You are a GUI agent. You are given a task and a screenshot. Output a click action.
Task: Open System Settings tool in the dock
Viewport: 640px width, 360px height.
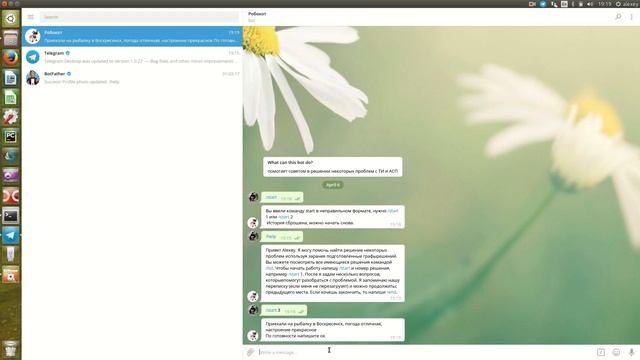(11, 117)
